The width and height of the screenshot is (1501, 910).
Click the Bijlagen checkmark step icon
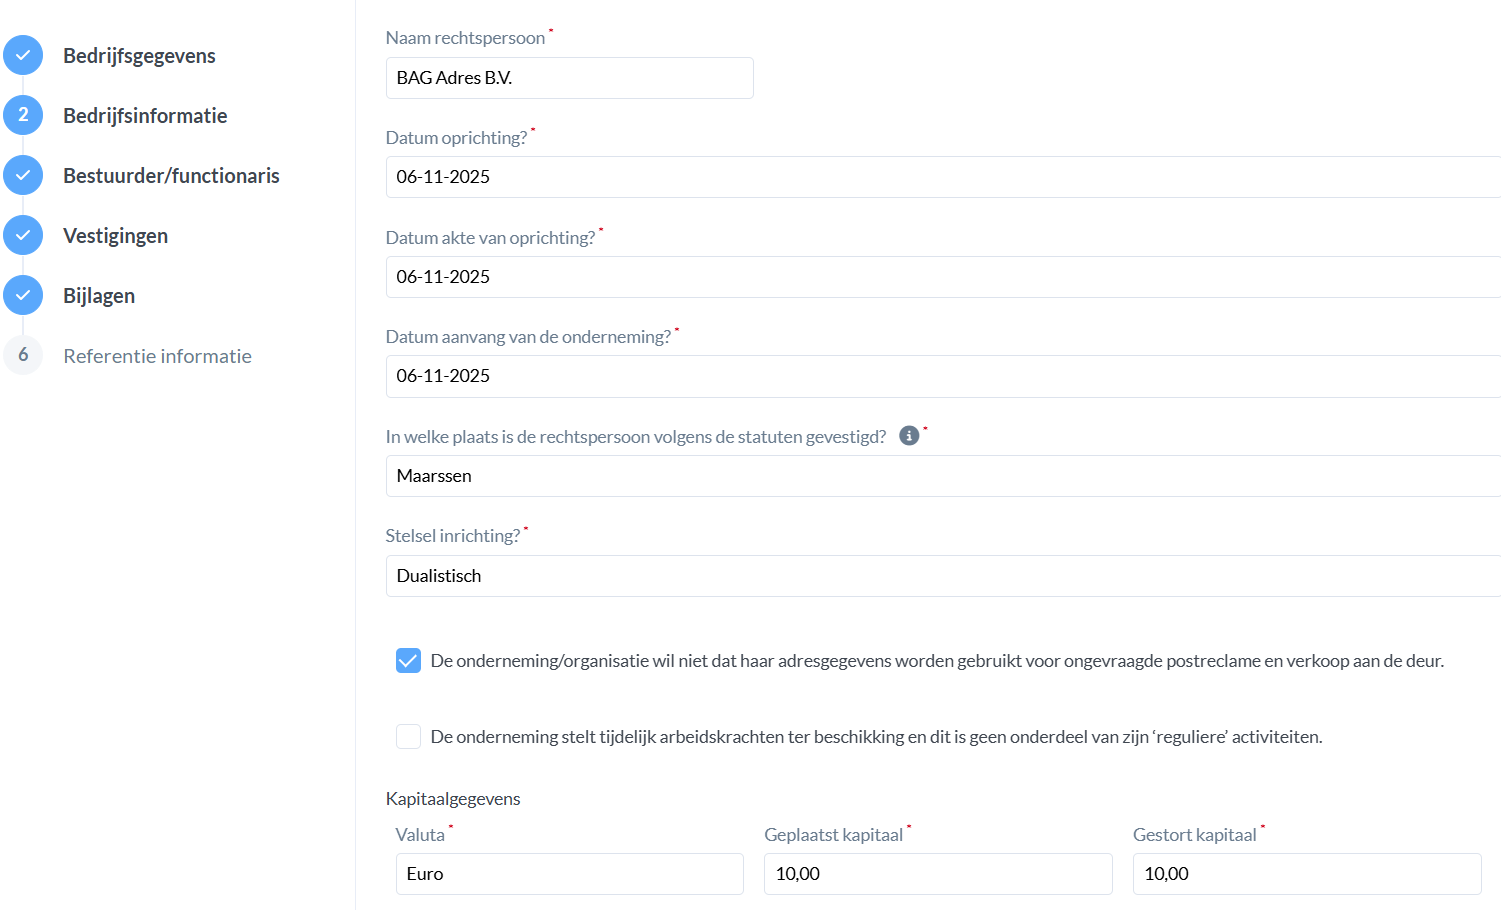coord(23,296)
